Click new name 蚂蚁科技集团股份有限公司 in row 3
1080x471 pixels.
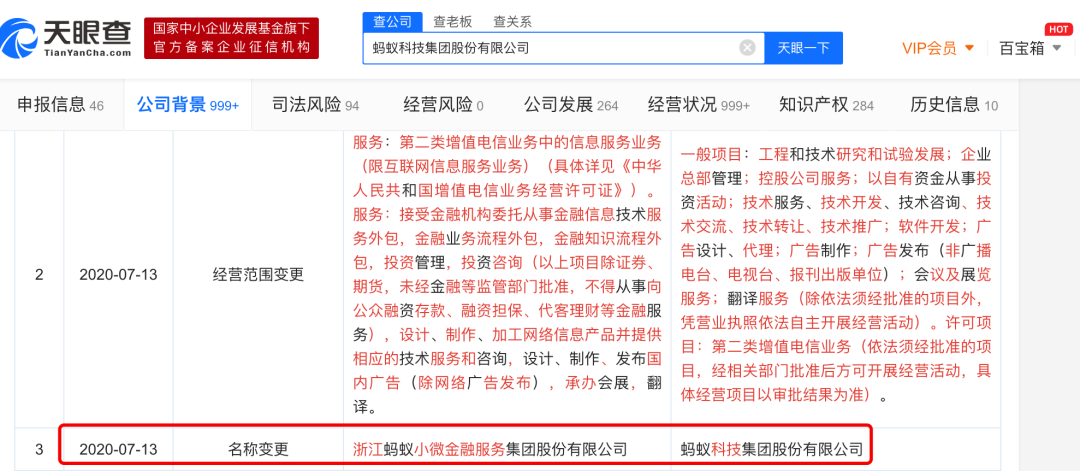[771, 450]
